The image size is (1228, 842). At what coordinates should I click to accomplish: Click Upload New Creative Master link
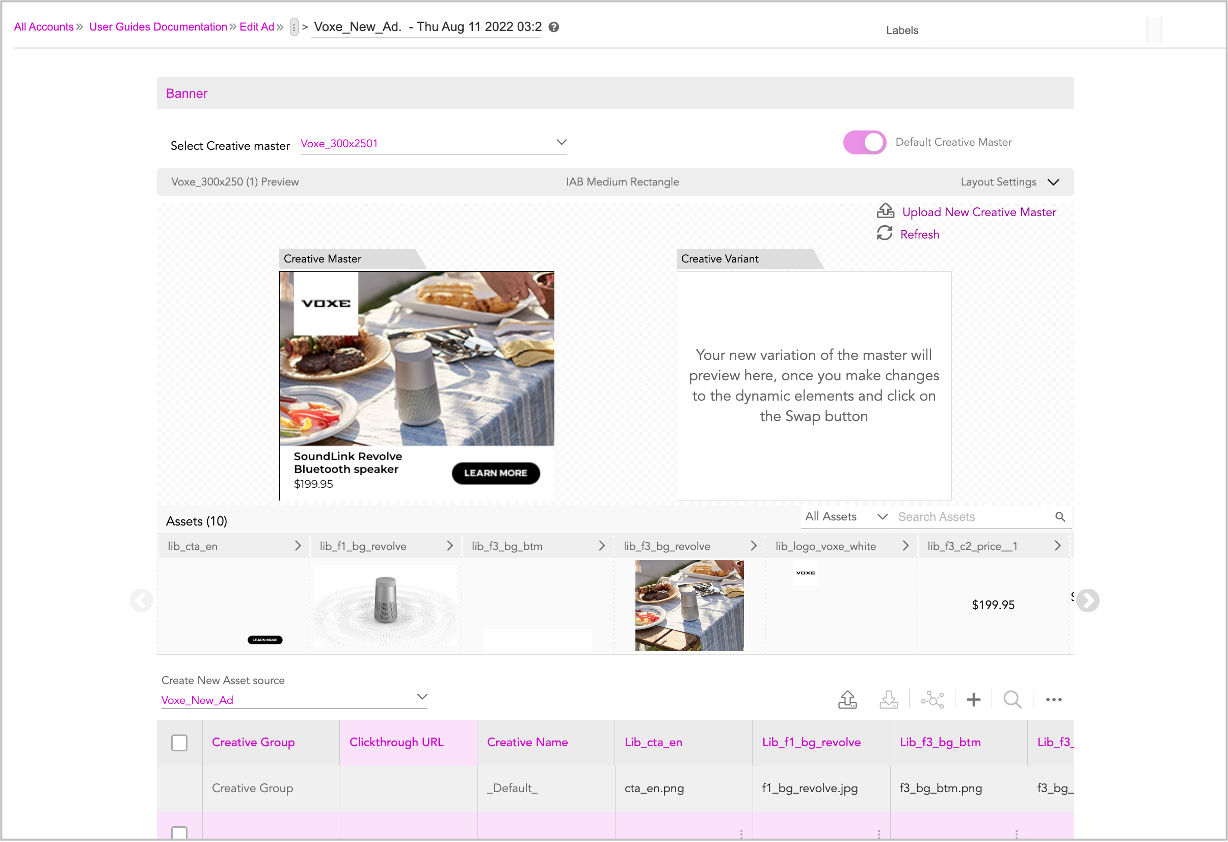(x=979, y=212)
